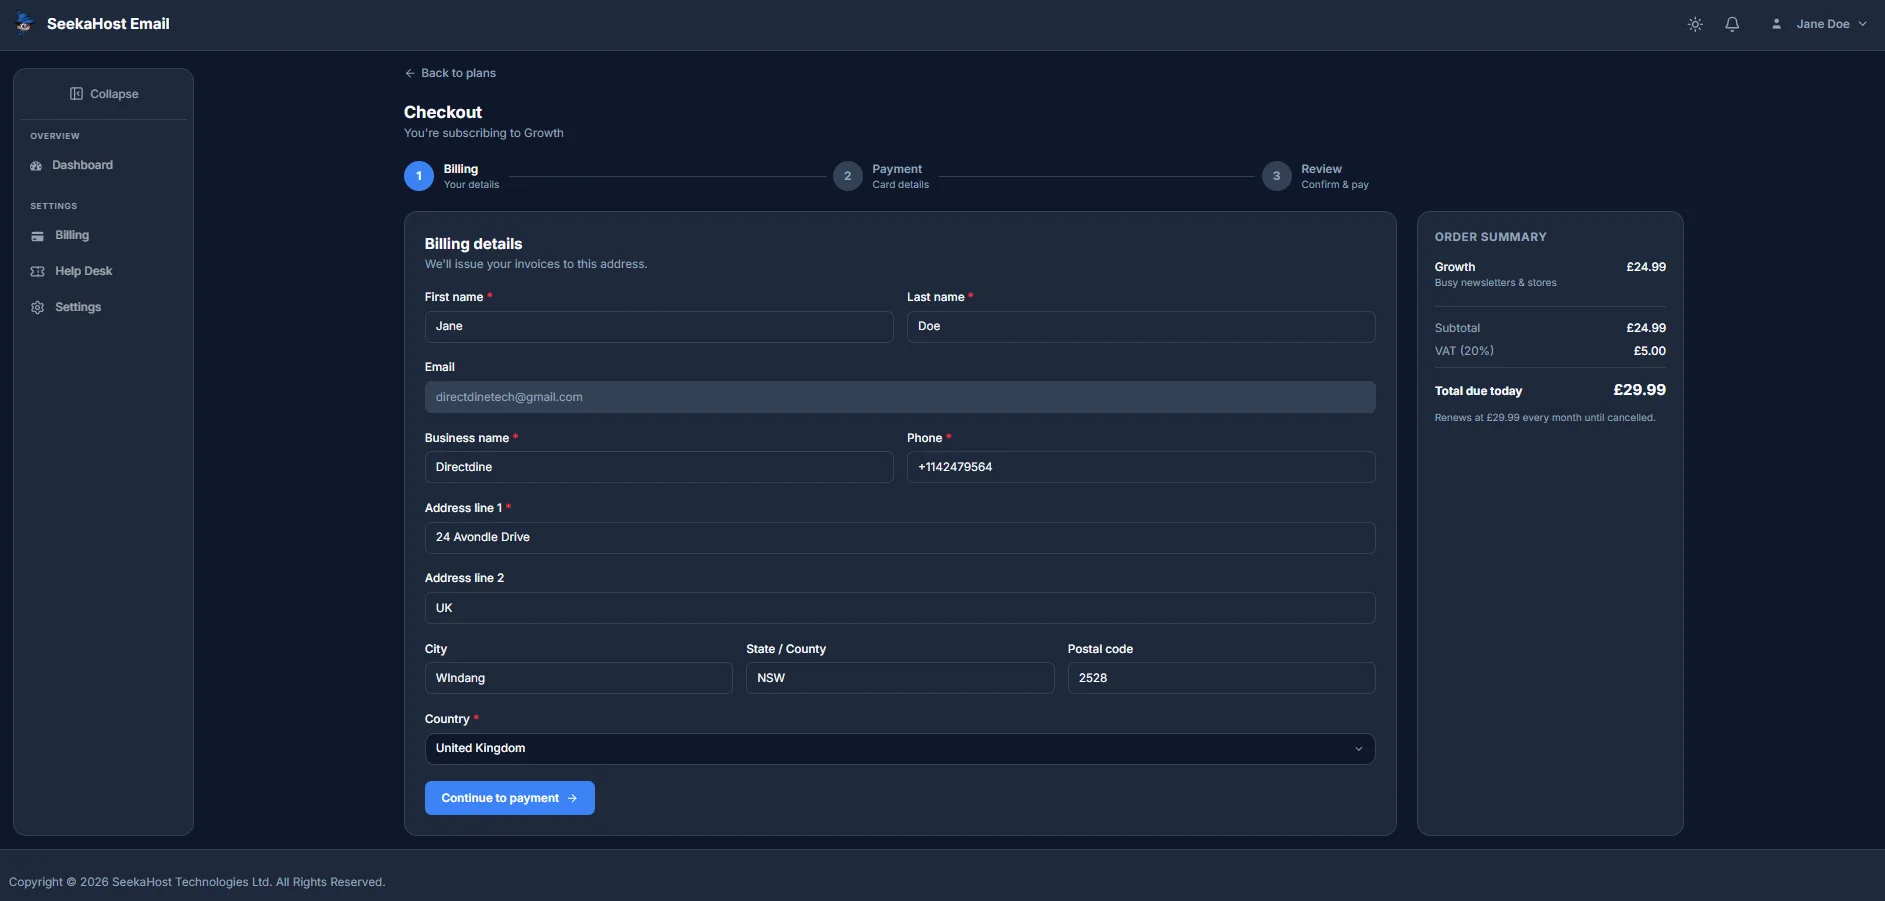Image resolution: width=1885 pixels, height=901 pixels.
Task: Go back to plans link
Action: point(450,73)
